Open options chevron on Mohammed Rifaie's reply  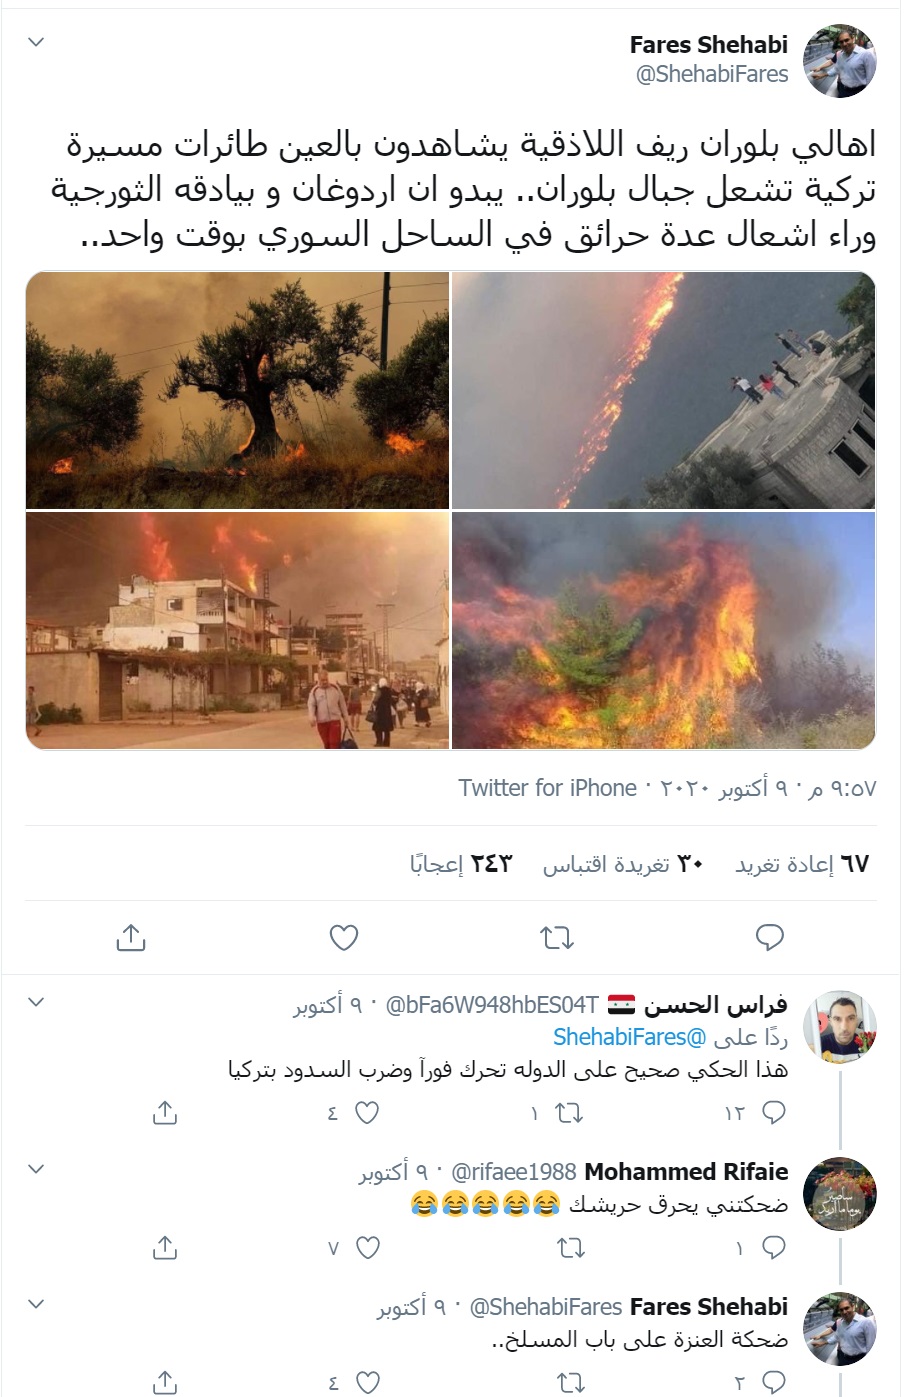point(36,1168)
